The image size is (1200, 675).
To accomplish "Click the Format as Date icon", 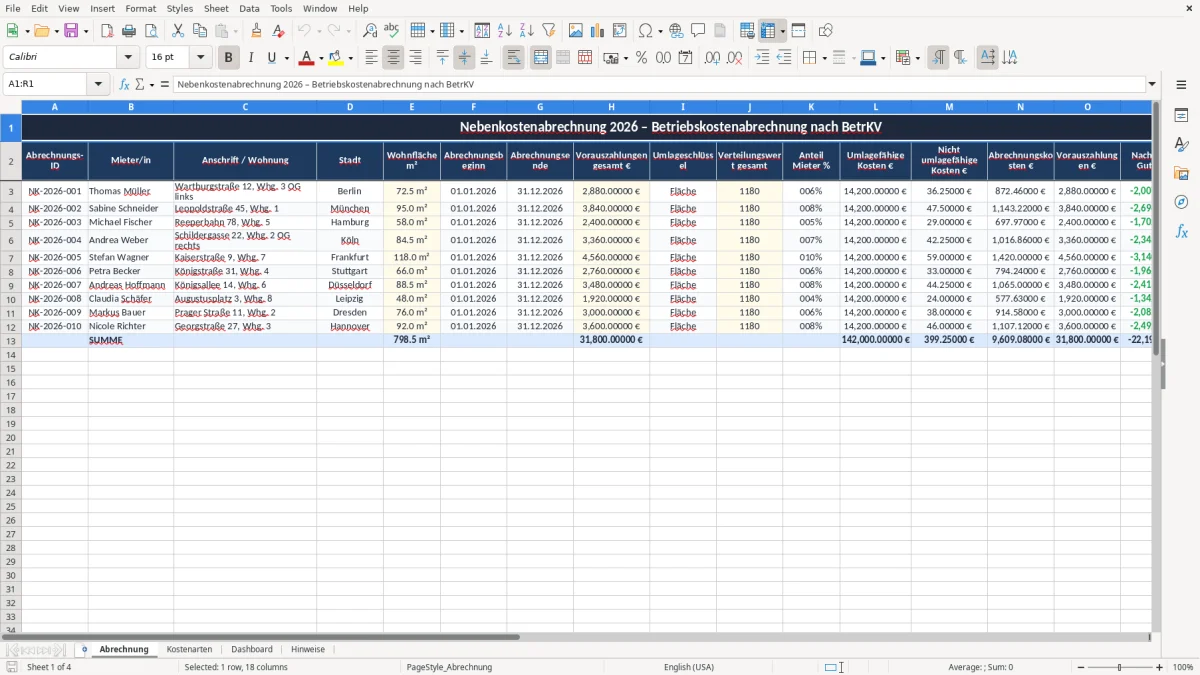I will [x=685, y=58].
